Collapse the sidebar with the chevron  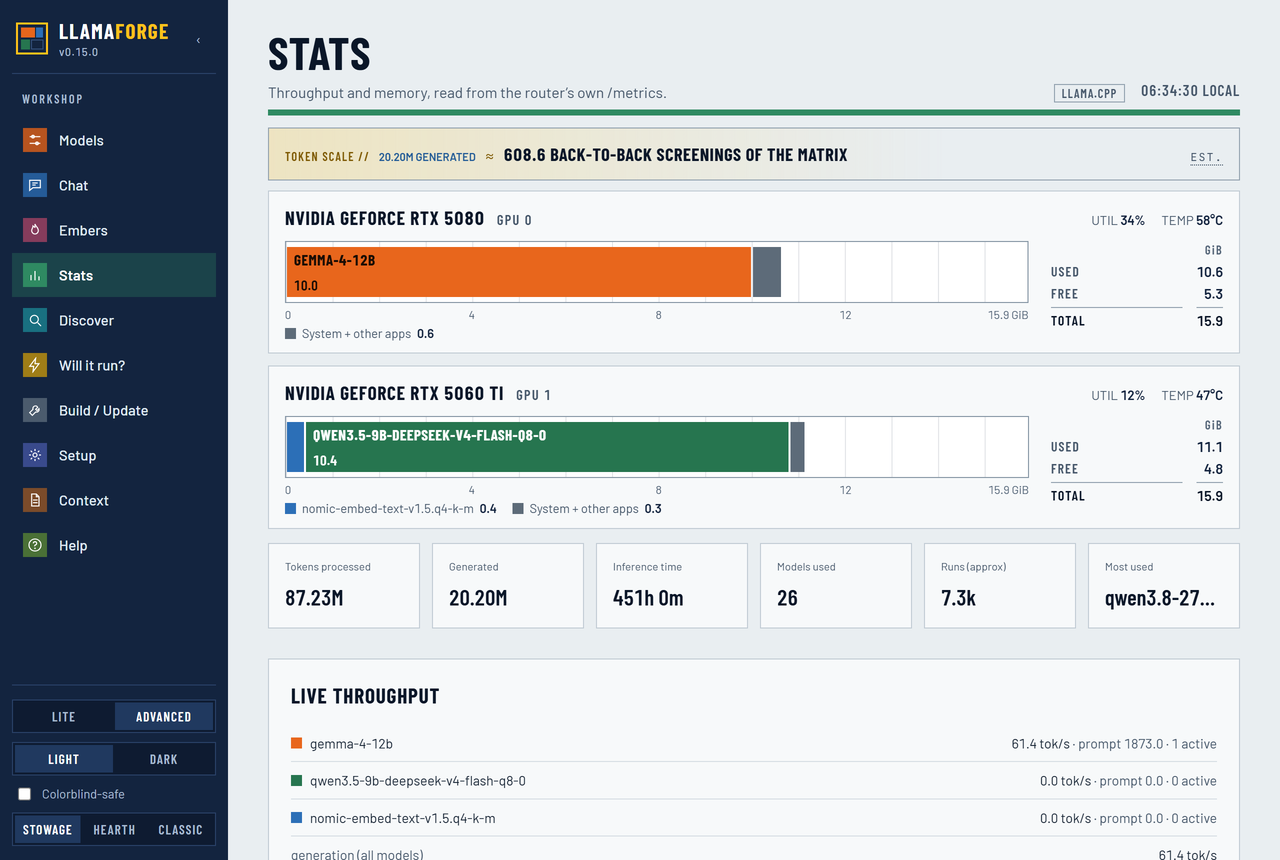[x=198, y=40]
